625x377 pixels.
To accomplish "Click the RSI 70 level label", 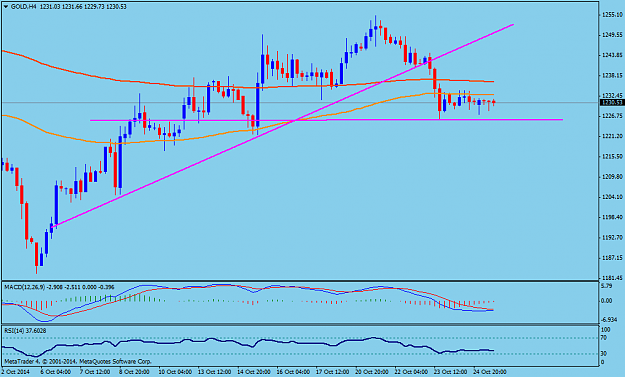I will point(603,338).
